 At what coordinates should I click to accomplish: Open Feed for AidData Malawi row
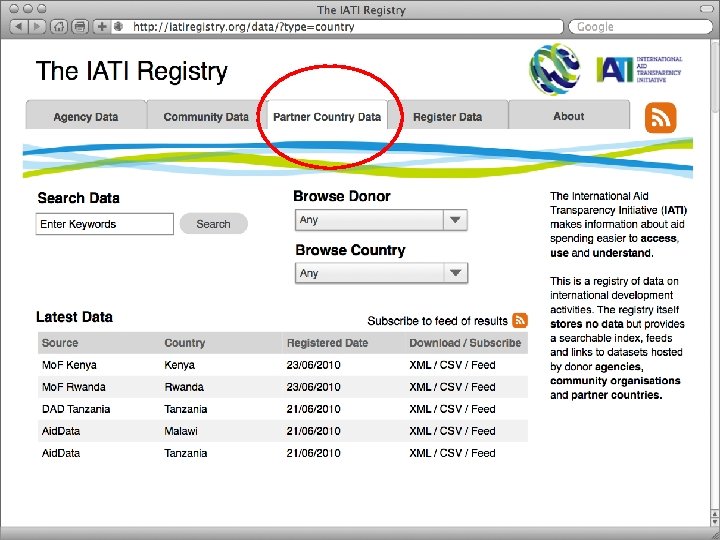pyautogui.click(x=483, y=431)
